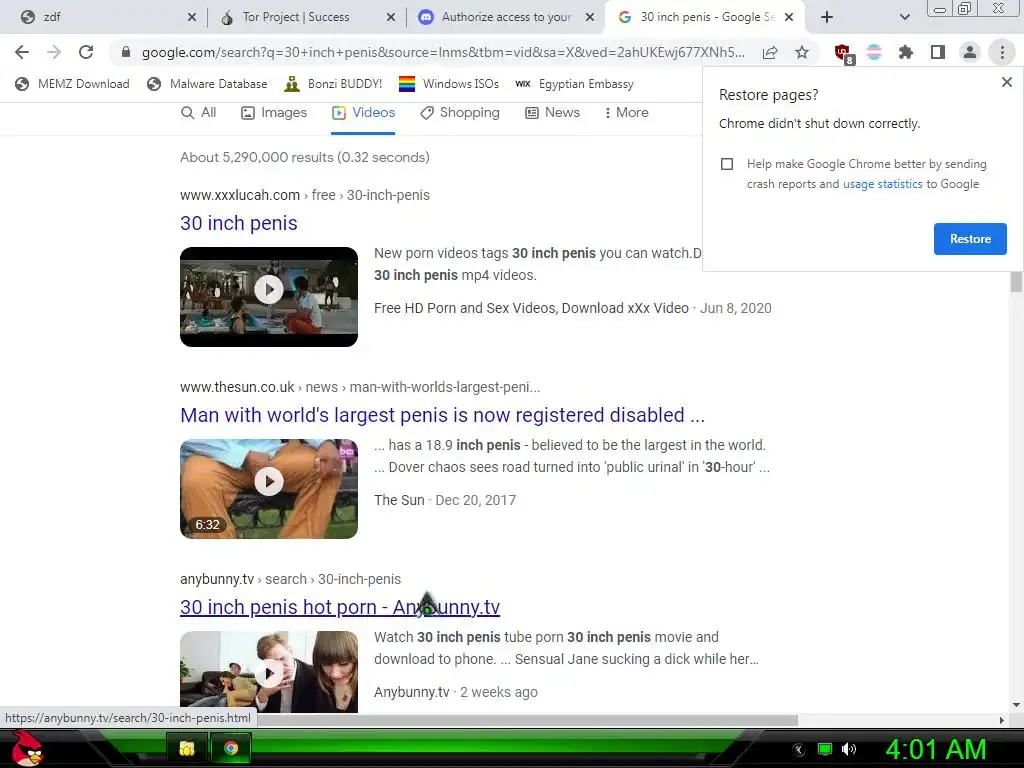The image size is (1024, 768).
Task: Click the share page icon in address bar
Action: click(770, 52)
